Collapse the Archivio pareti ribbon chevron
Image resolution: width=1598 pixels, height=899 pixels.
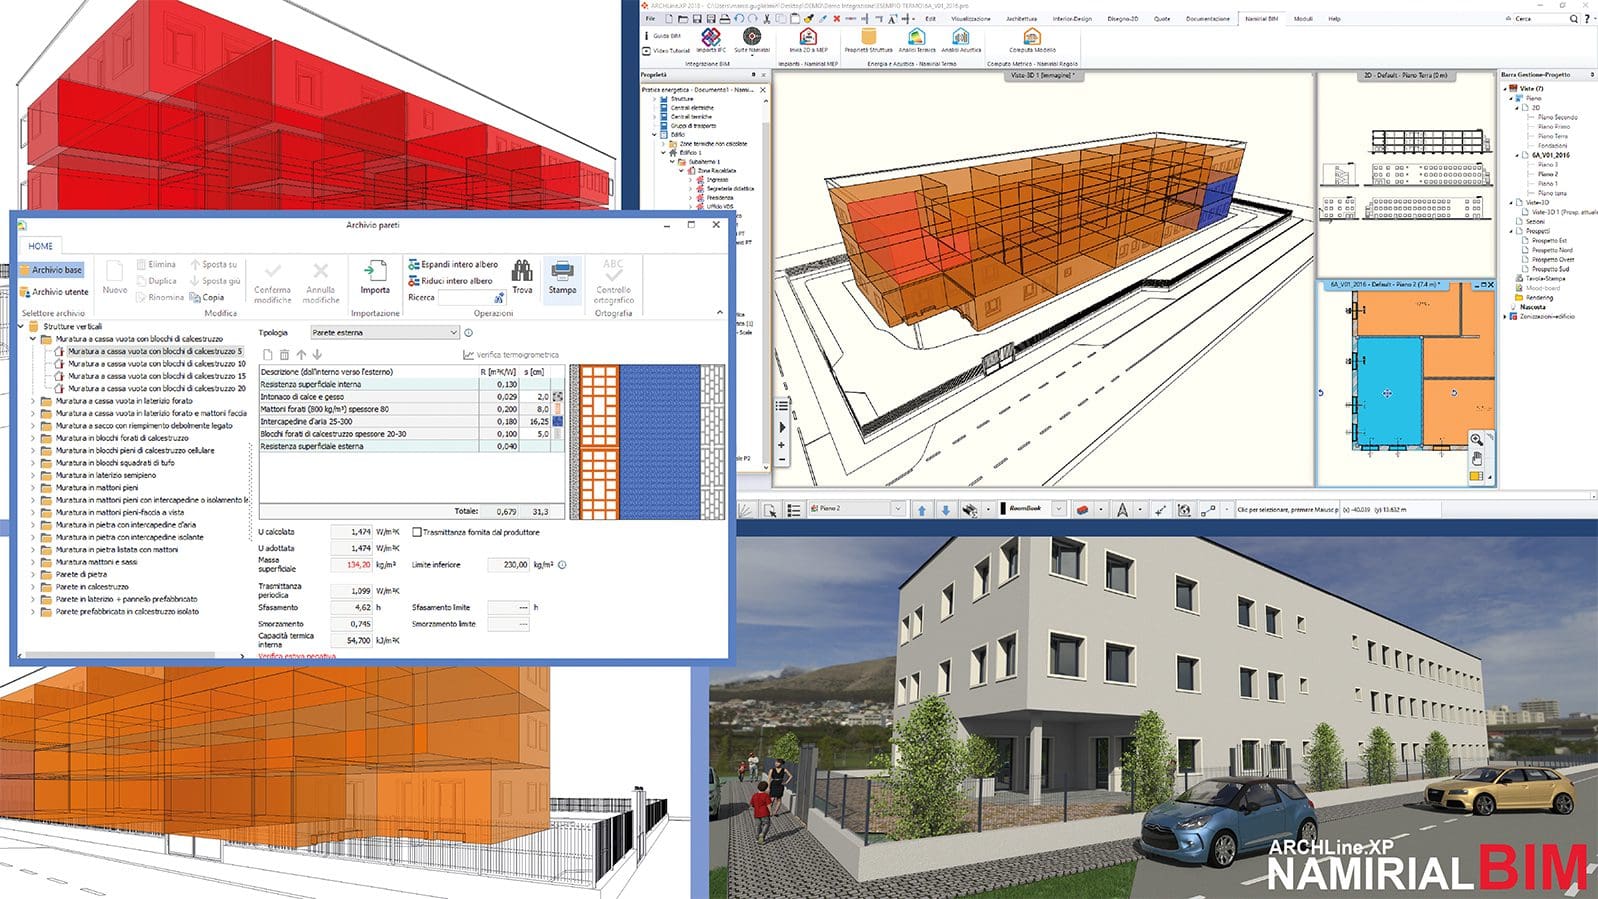719,312
